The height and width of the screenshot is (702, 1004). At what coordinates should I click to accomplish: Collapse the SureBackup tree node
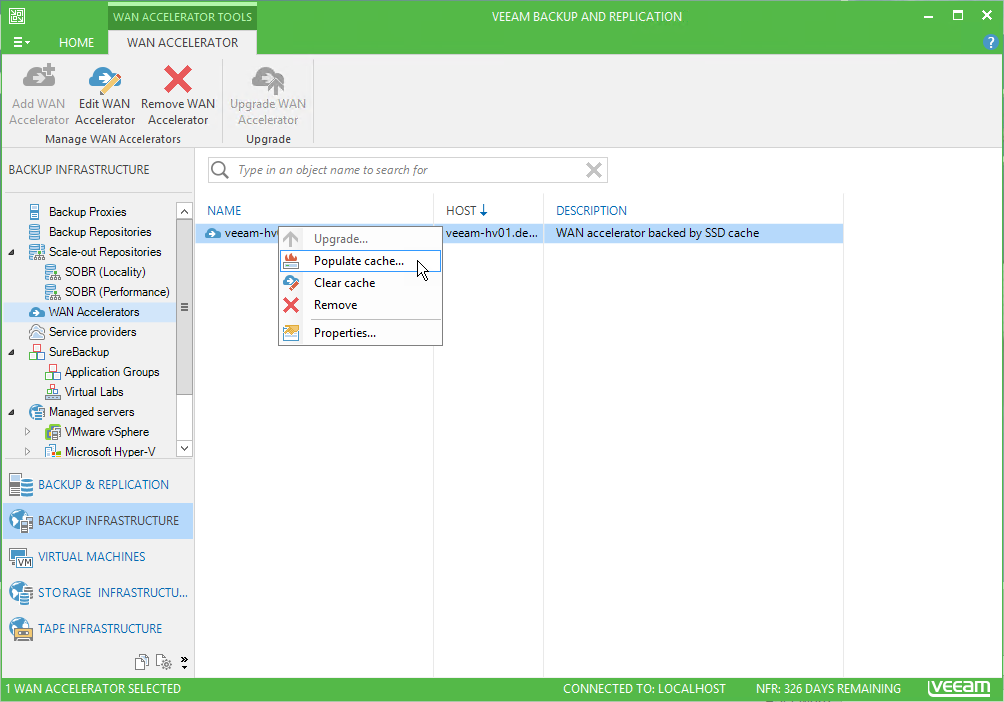(x=12, y=352)
